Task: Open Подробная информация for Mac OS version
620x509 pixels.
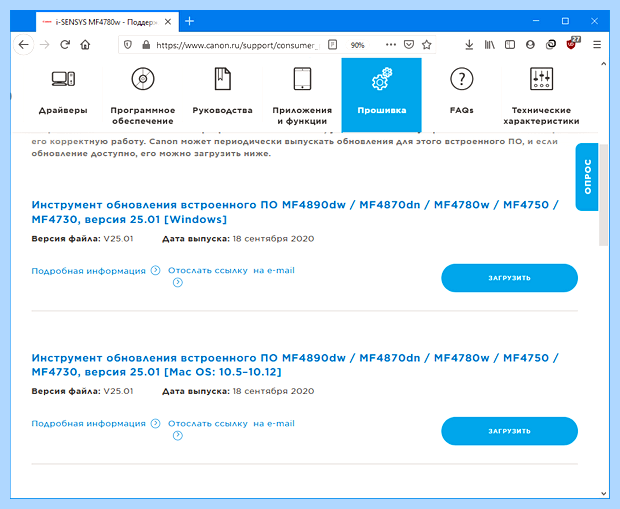Action: pyautogui.click(x=96, y=424)
